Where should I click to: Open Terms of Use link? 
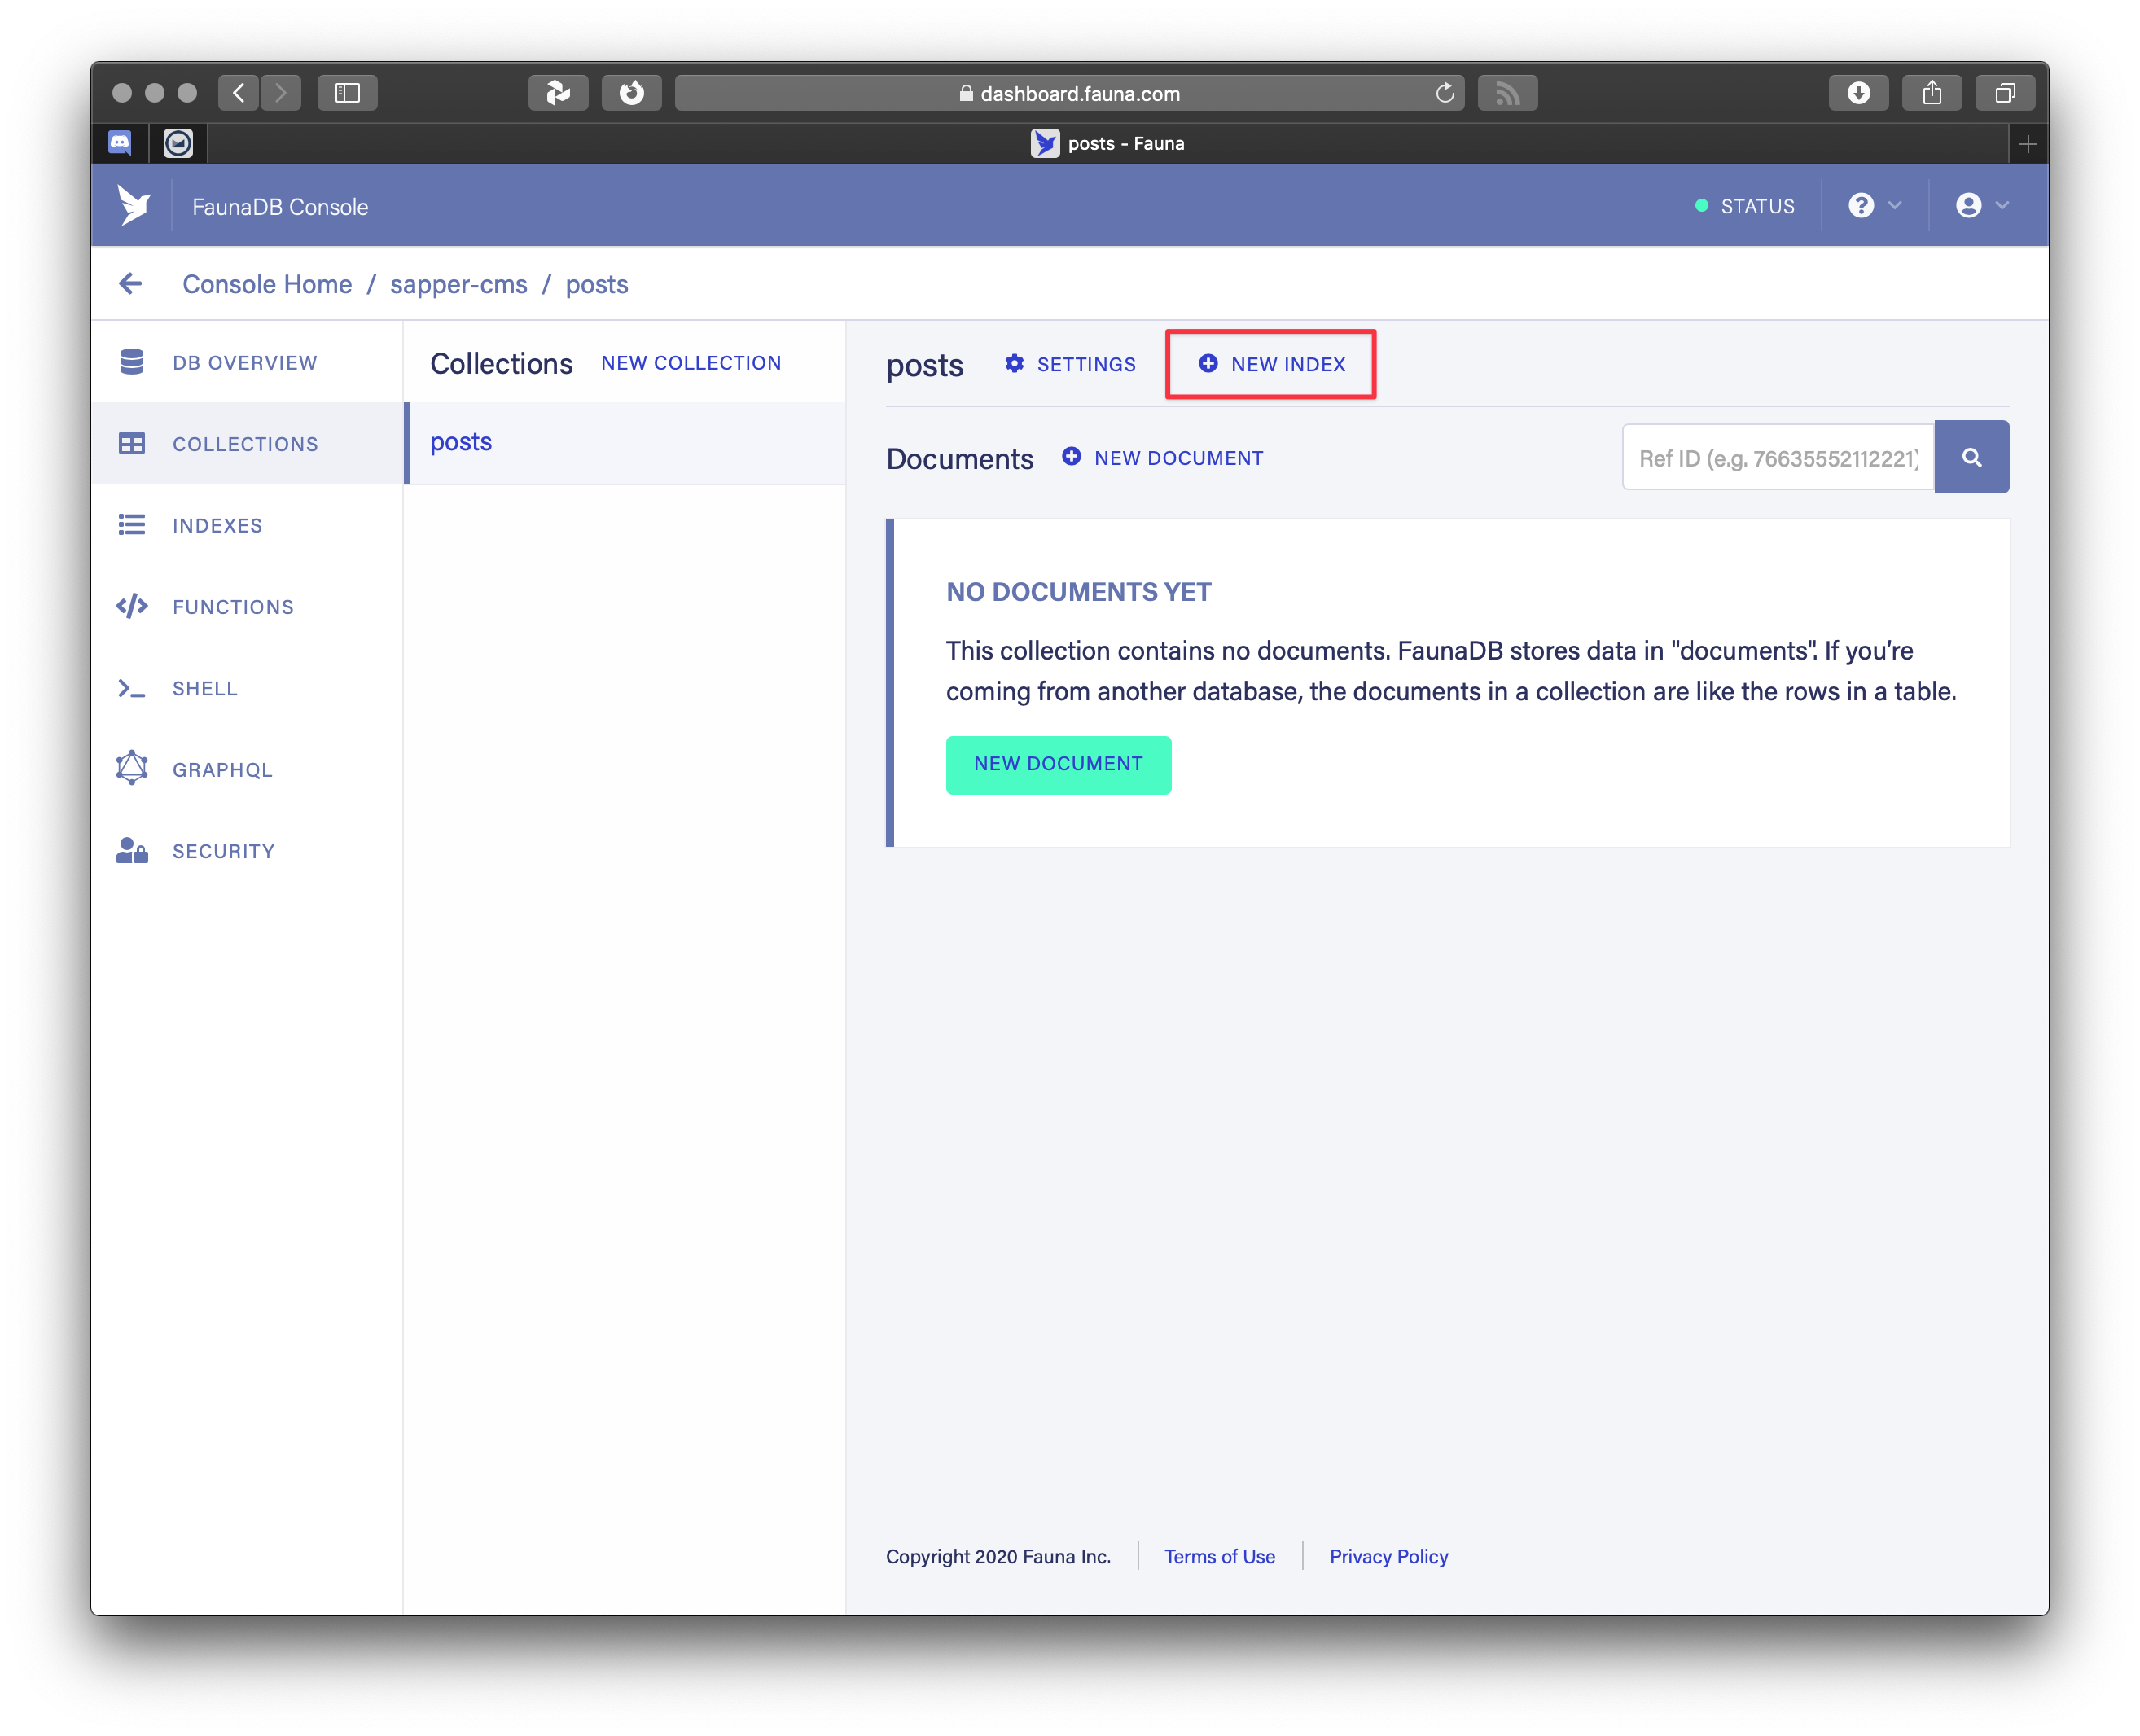(x=1219, y=1556)
